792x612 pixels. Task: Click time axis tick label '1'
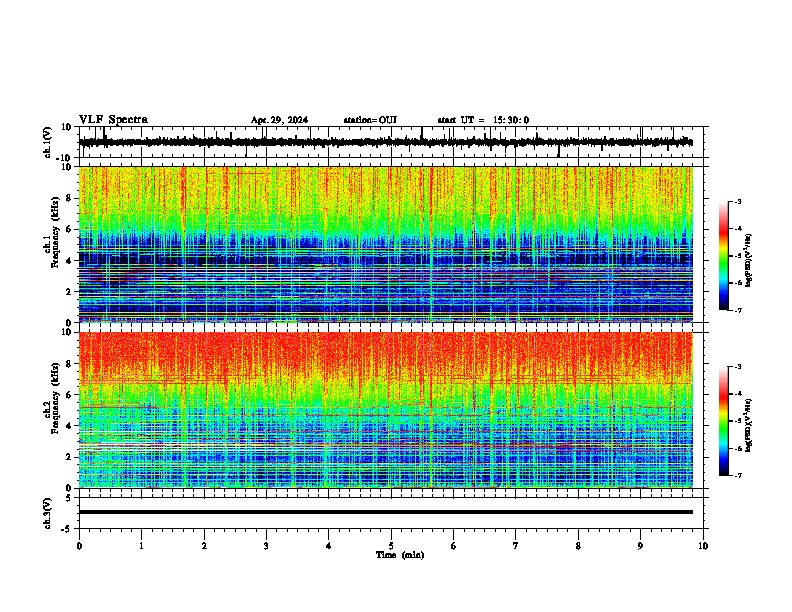pyautogui.click(x=141, y=546)
